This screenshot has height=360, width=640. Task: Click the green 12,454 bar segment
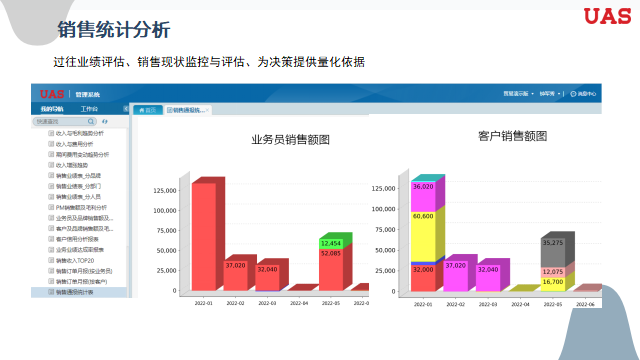pos(331,244)
